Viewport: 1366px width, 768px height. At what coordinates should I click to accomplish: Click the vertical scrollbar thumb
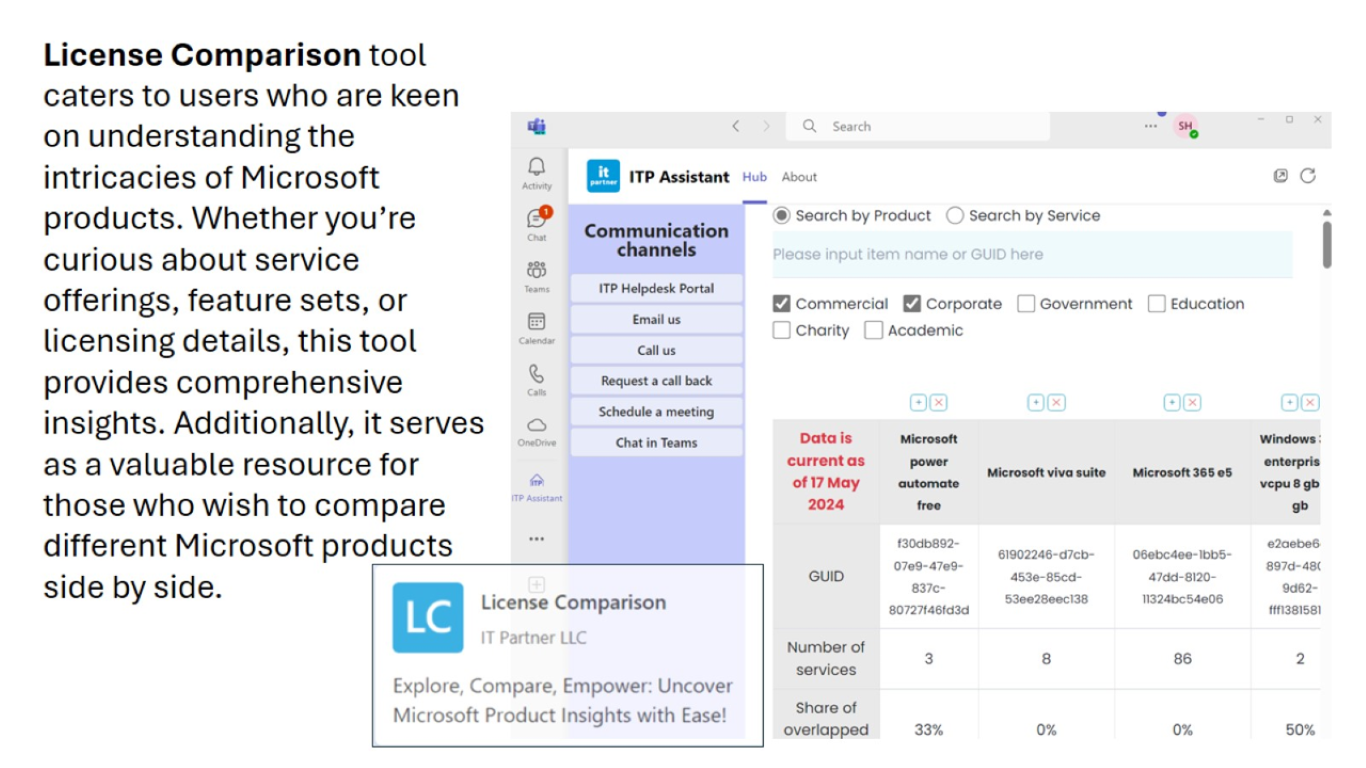(x=1327, y=245)
